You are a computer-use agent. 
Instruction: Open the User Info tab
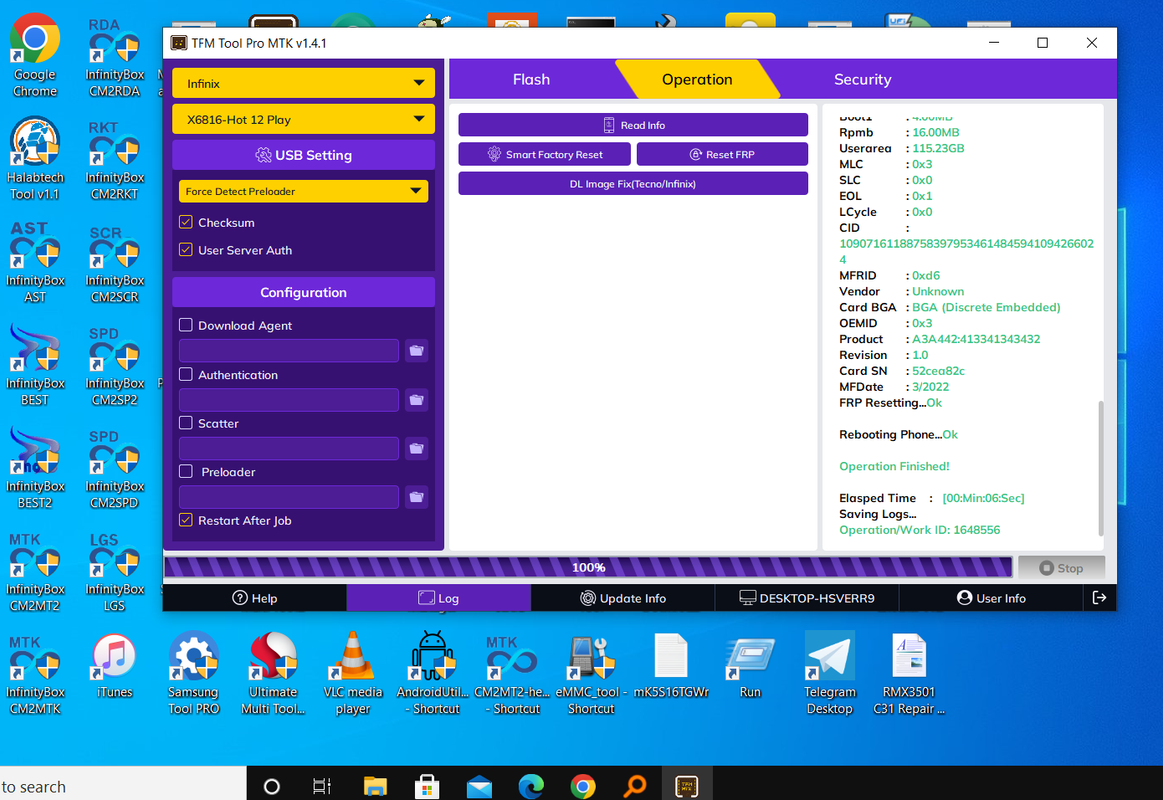[x=991, y=598]
